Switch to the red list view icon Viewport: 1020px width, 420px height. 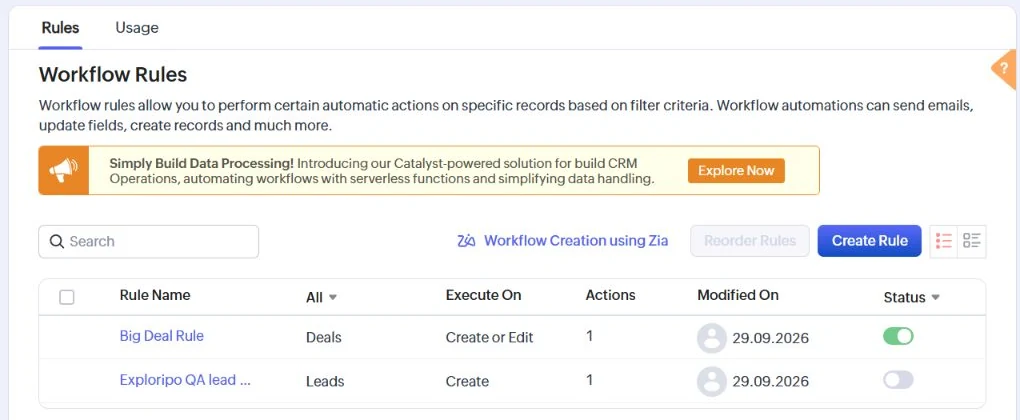[x=944, y=241]
